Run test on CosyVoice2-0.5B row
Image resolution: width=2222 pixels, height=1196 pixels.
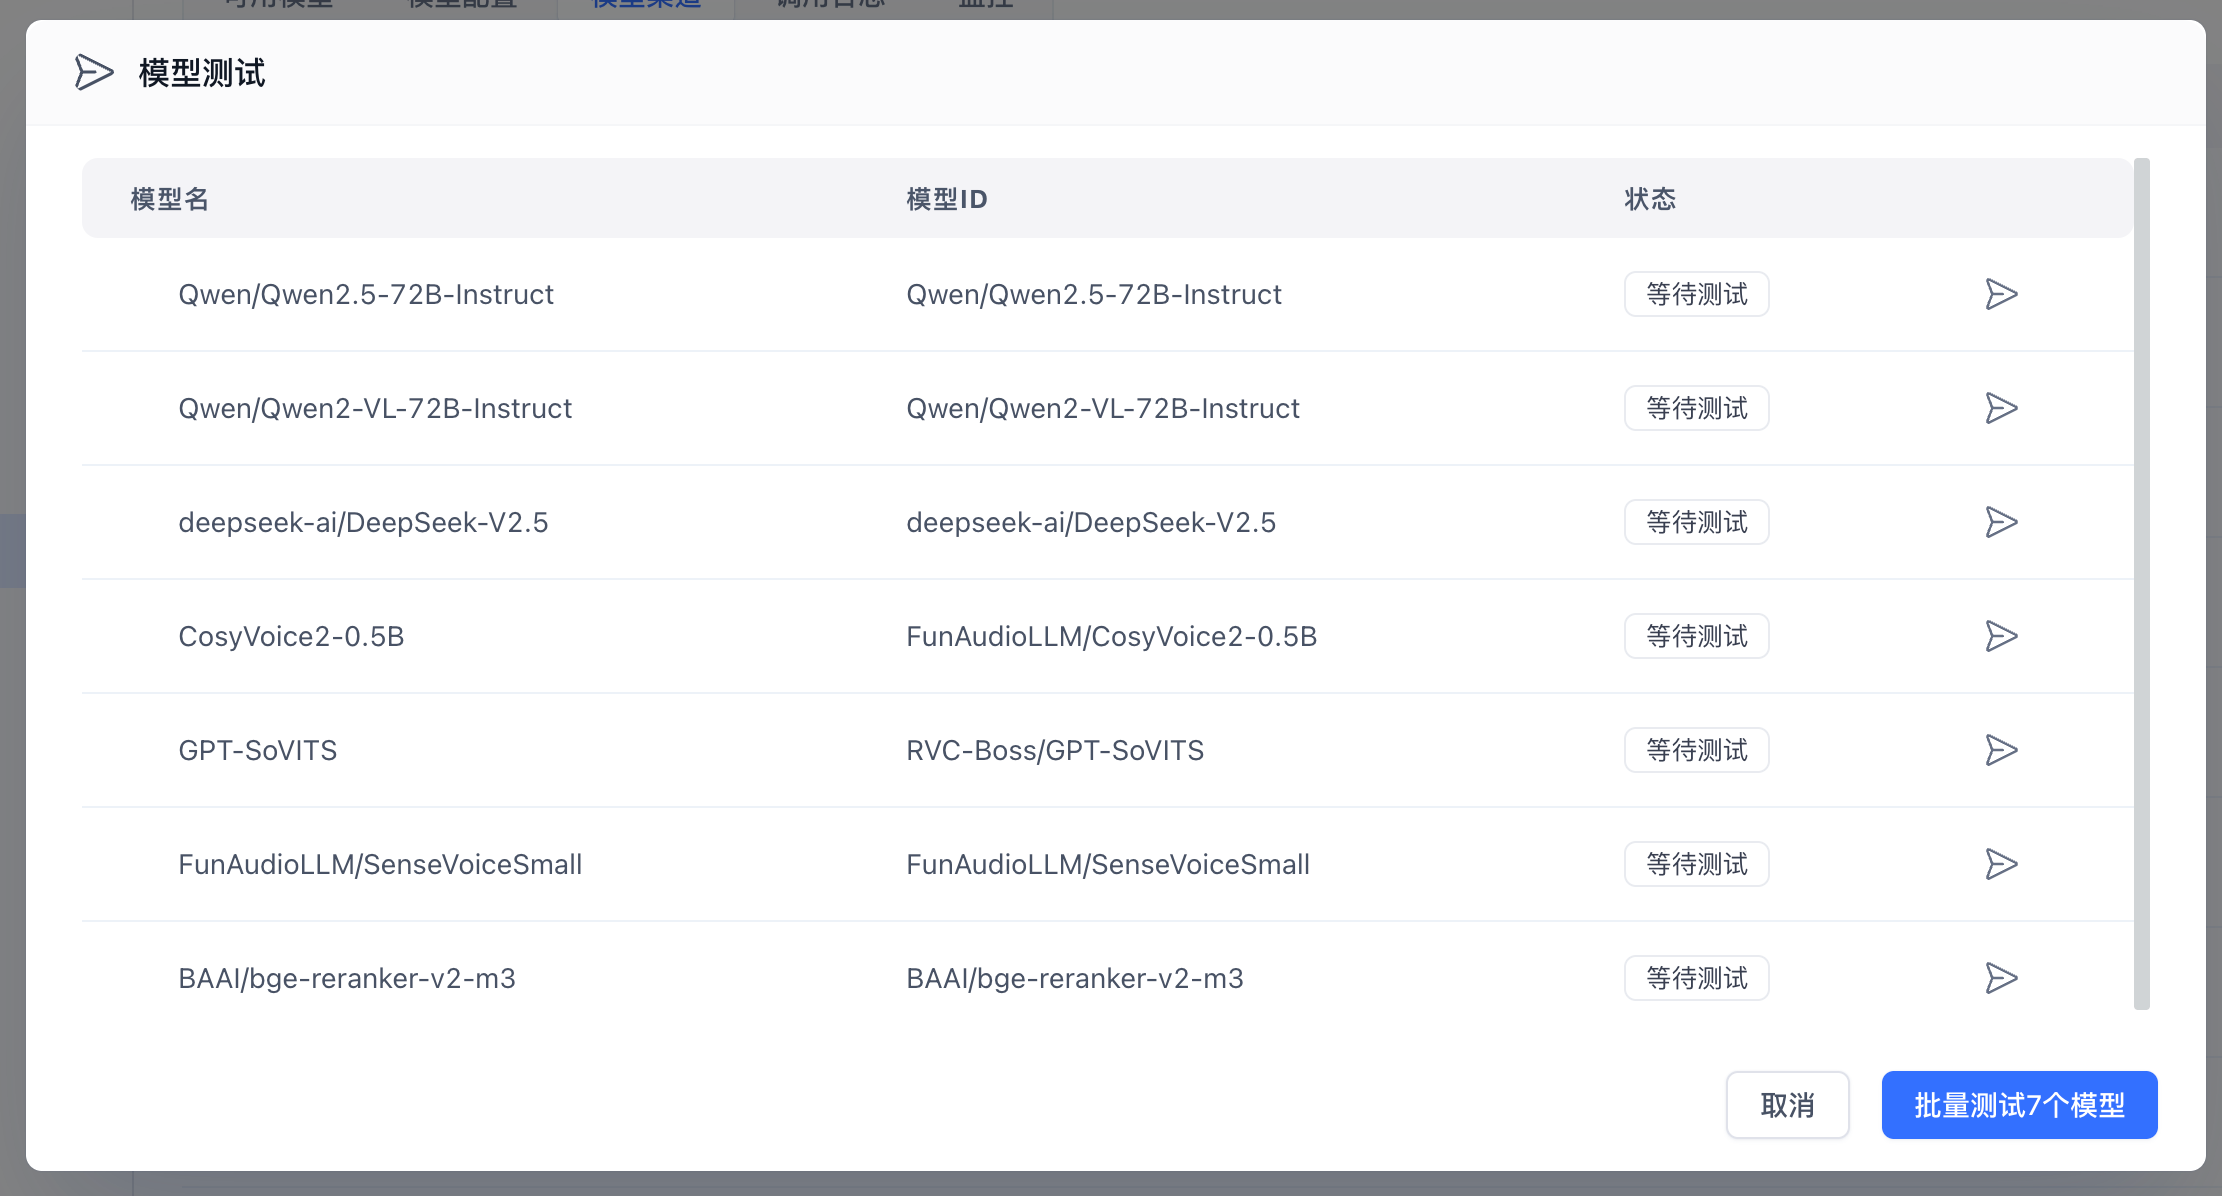(x=2000, y=636)
